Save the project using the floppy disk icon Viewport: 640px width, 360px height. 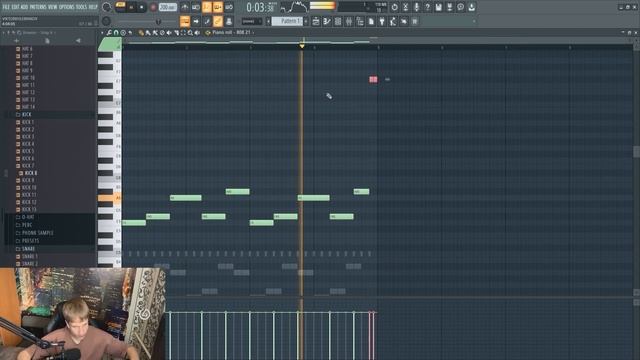438,7
